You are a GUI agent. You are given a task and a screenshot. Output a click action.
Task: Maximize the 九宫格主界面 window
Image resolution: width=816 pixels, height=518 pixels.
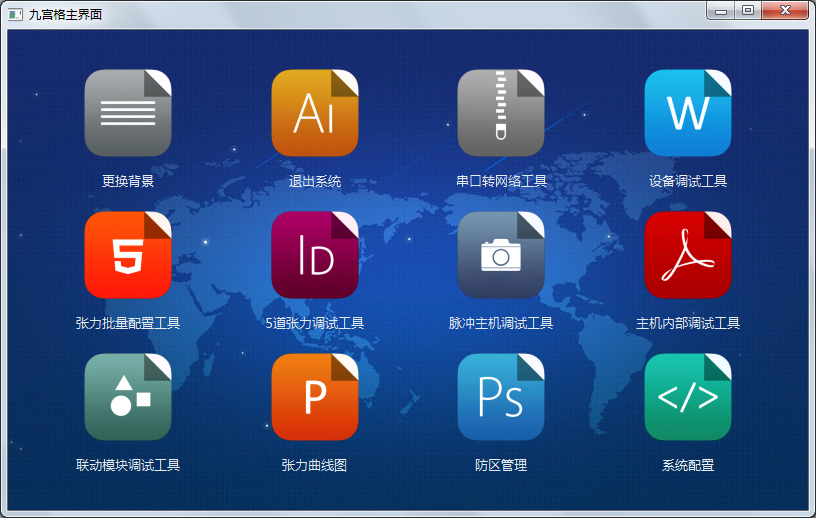[747, 11]
